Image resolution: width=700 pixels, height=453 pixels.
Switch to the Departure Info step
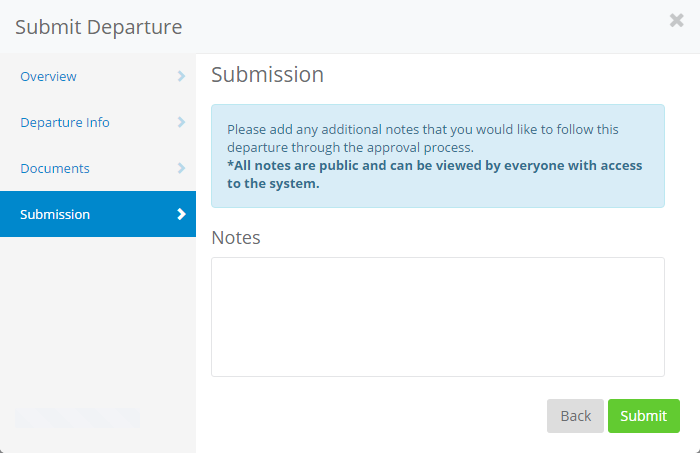(x=65, y=123)
